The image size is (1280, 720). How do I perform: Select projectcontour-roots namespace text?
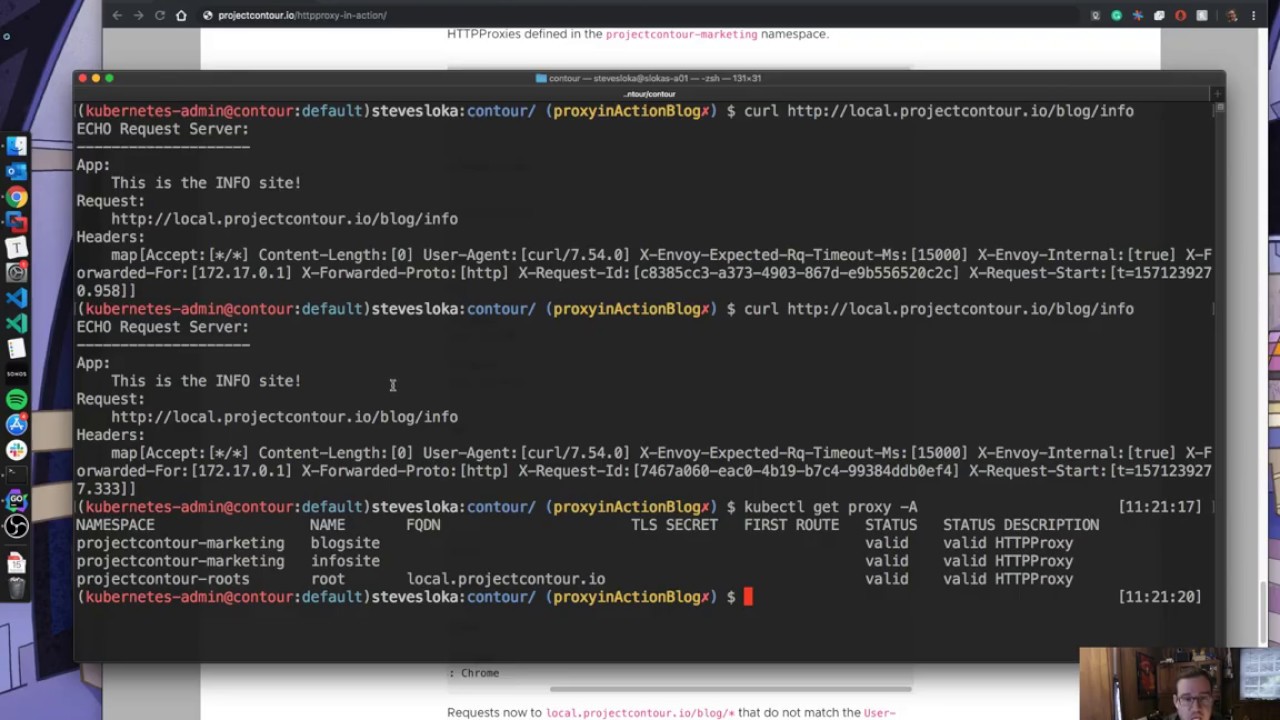(x=163, y=579)
